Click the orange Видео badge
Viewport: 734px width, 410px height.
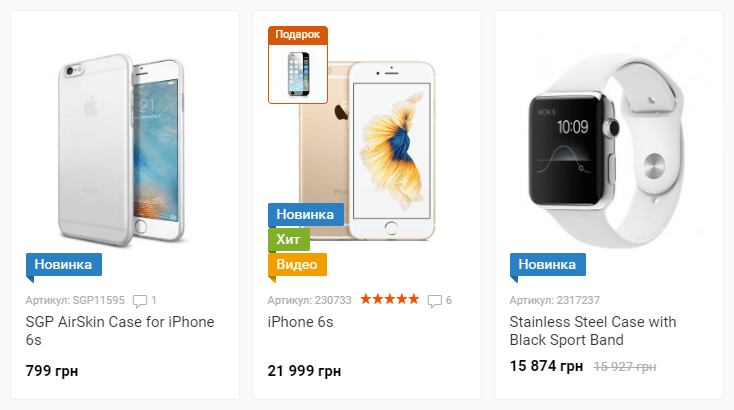point(297,264)
